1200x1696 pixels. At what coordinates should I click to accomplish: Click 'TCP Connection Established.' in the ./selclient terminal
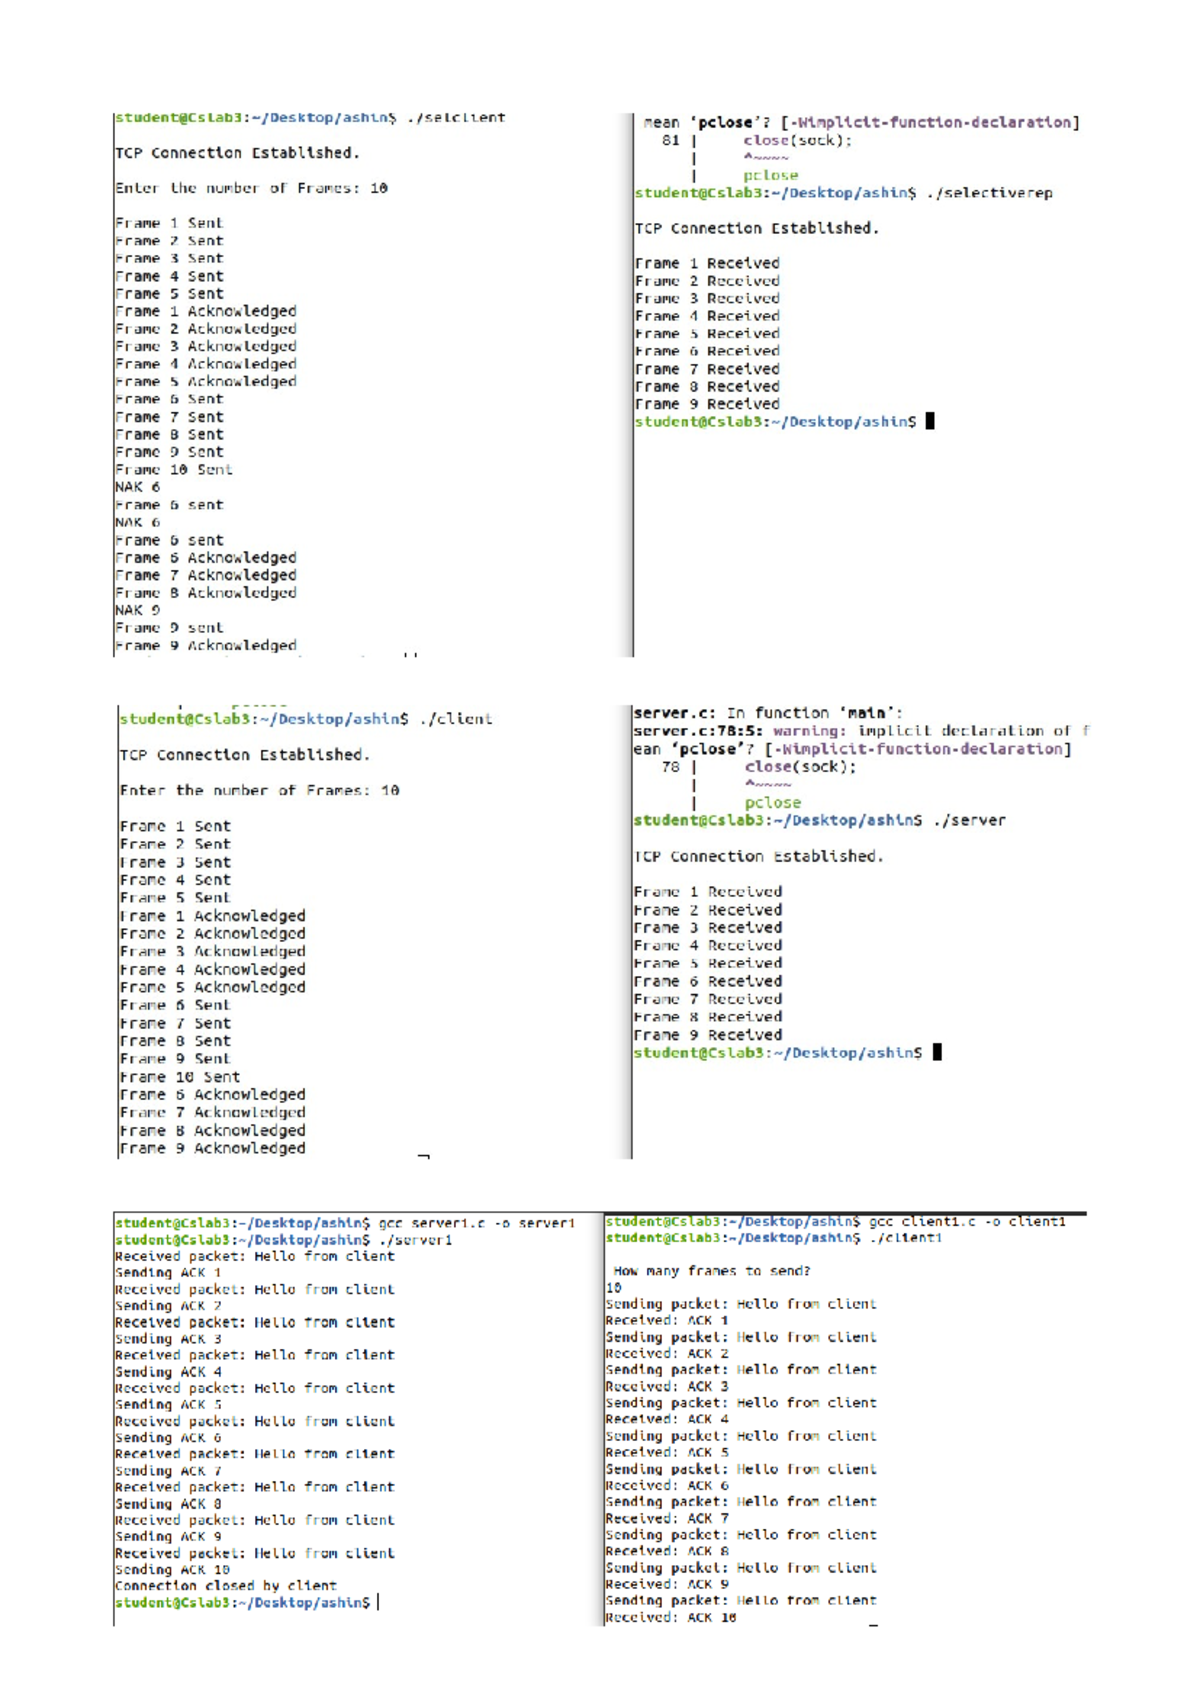[x=237, y=153]
